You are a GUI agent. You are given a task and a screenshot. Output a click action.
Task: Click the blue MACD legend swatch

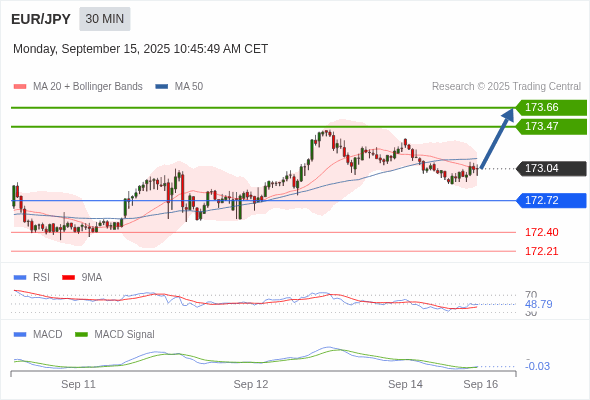pos(20,335)
